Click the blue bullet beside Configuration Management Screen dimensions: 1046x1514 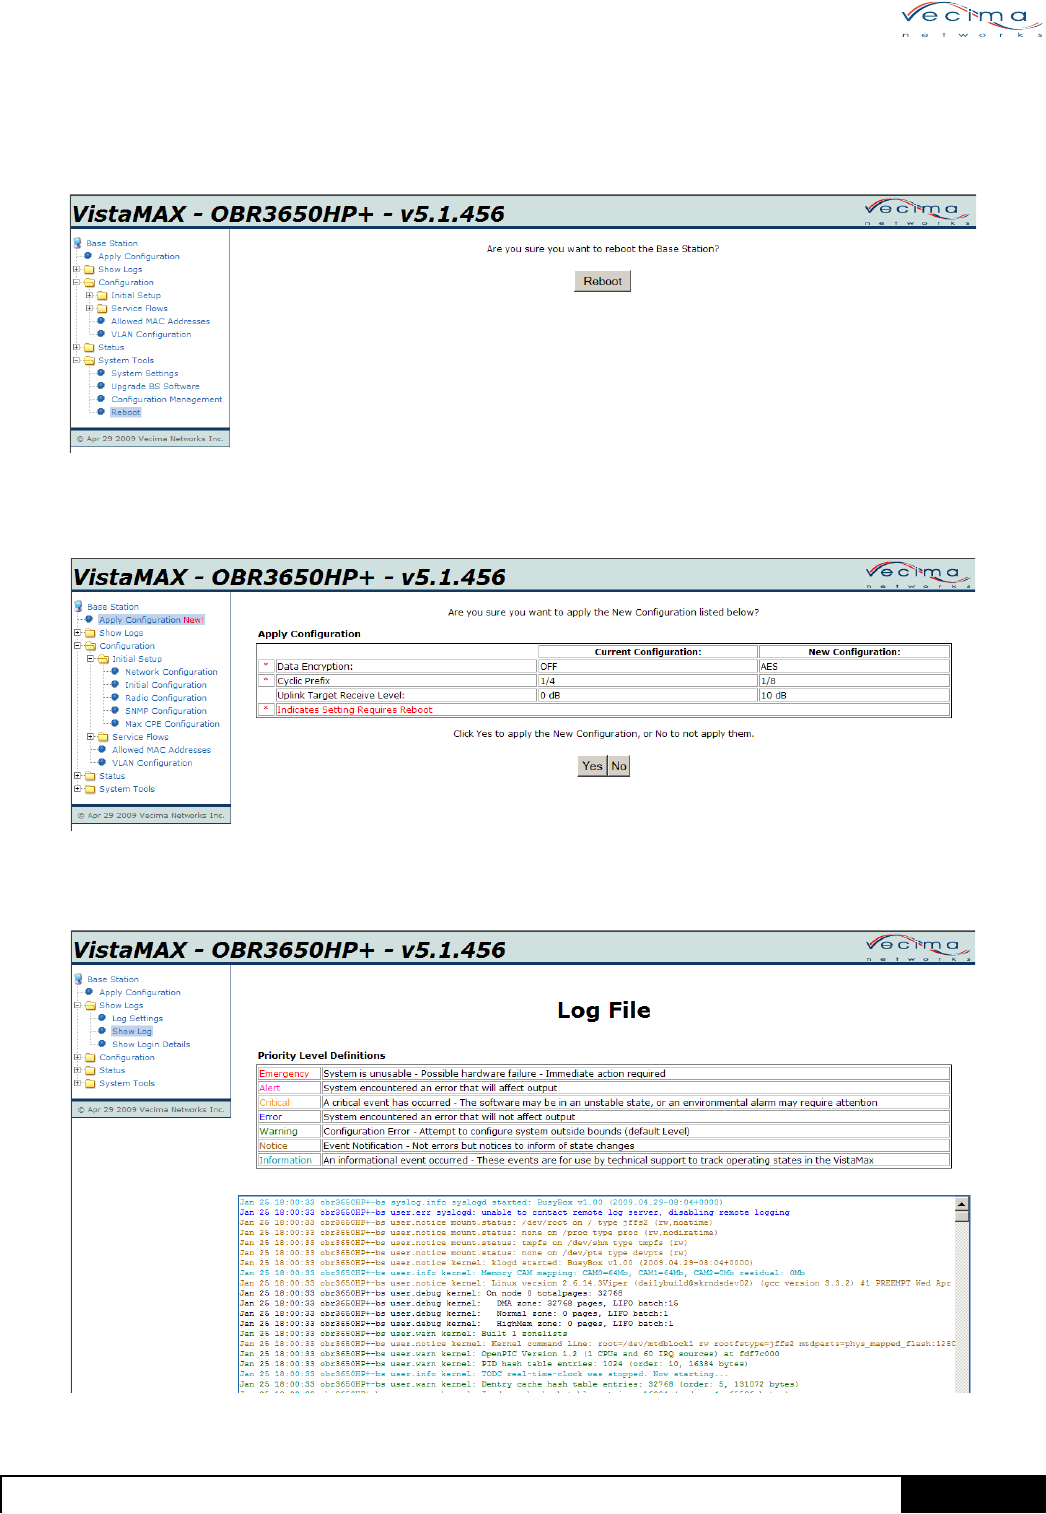pyautogui.click(x=101, y=398)
